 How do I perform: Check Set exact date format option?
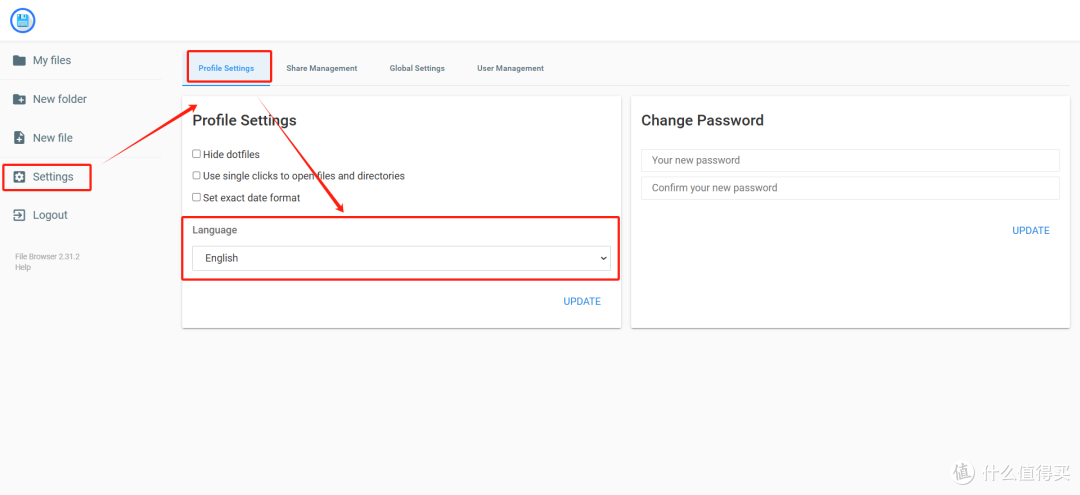[196, 197]
